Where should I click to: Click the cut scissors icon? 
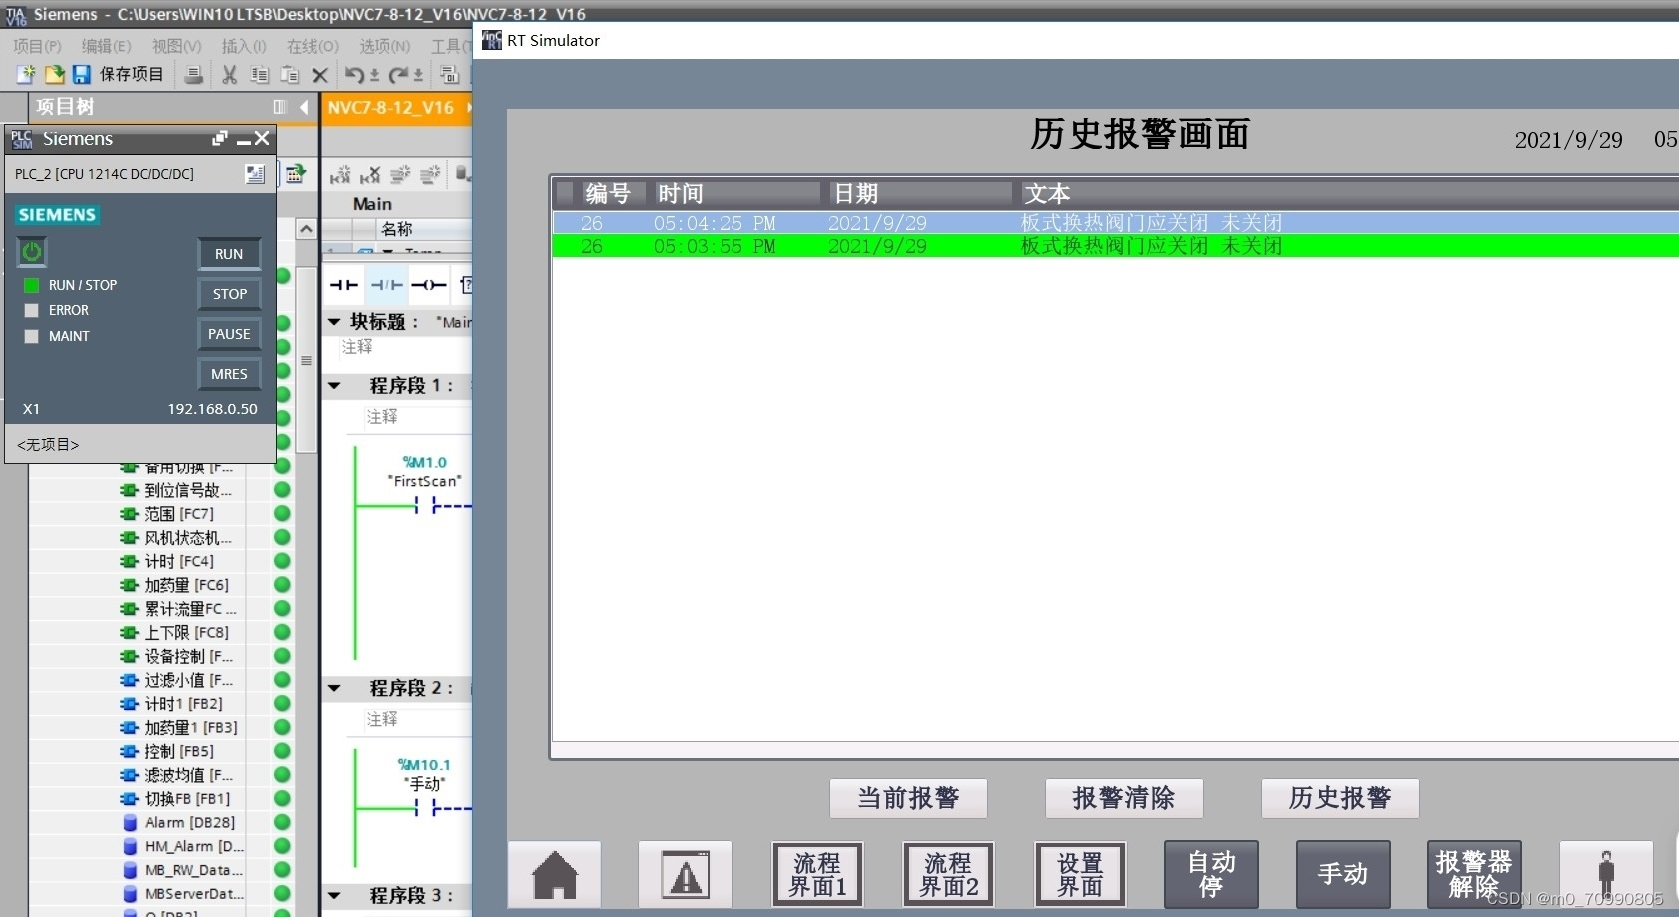pos(229,75)
